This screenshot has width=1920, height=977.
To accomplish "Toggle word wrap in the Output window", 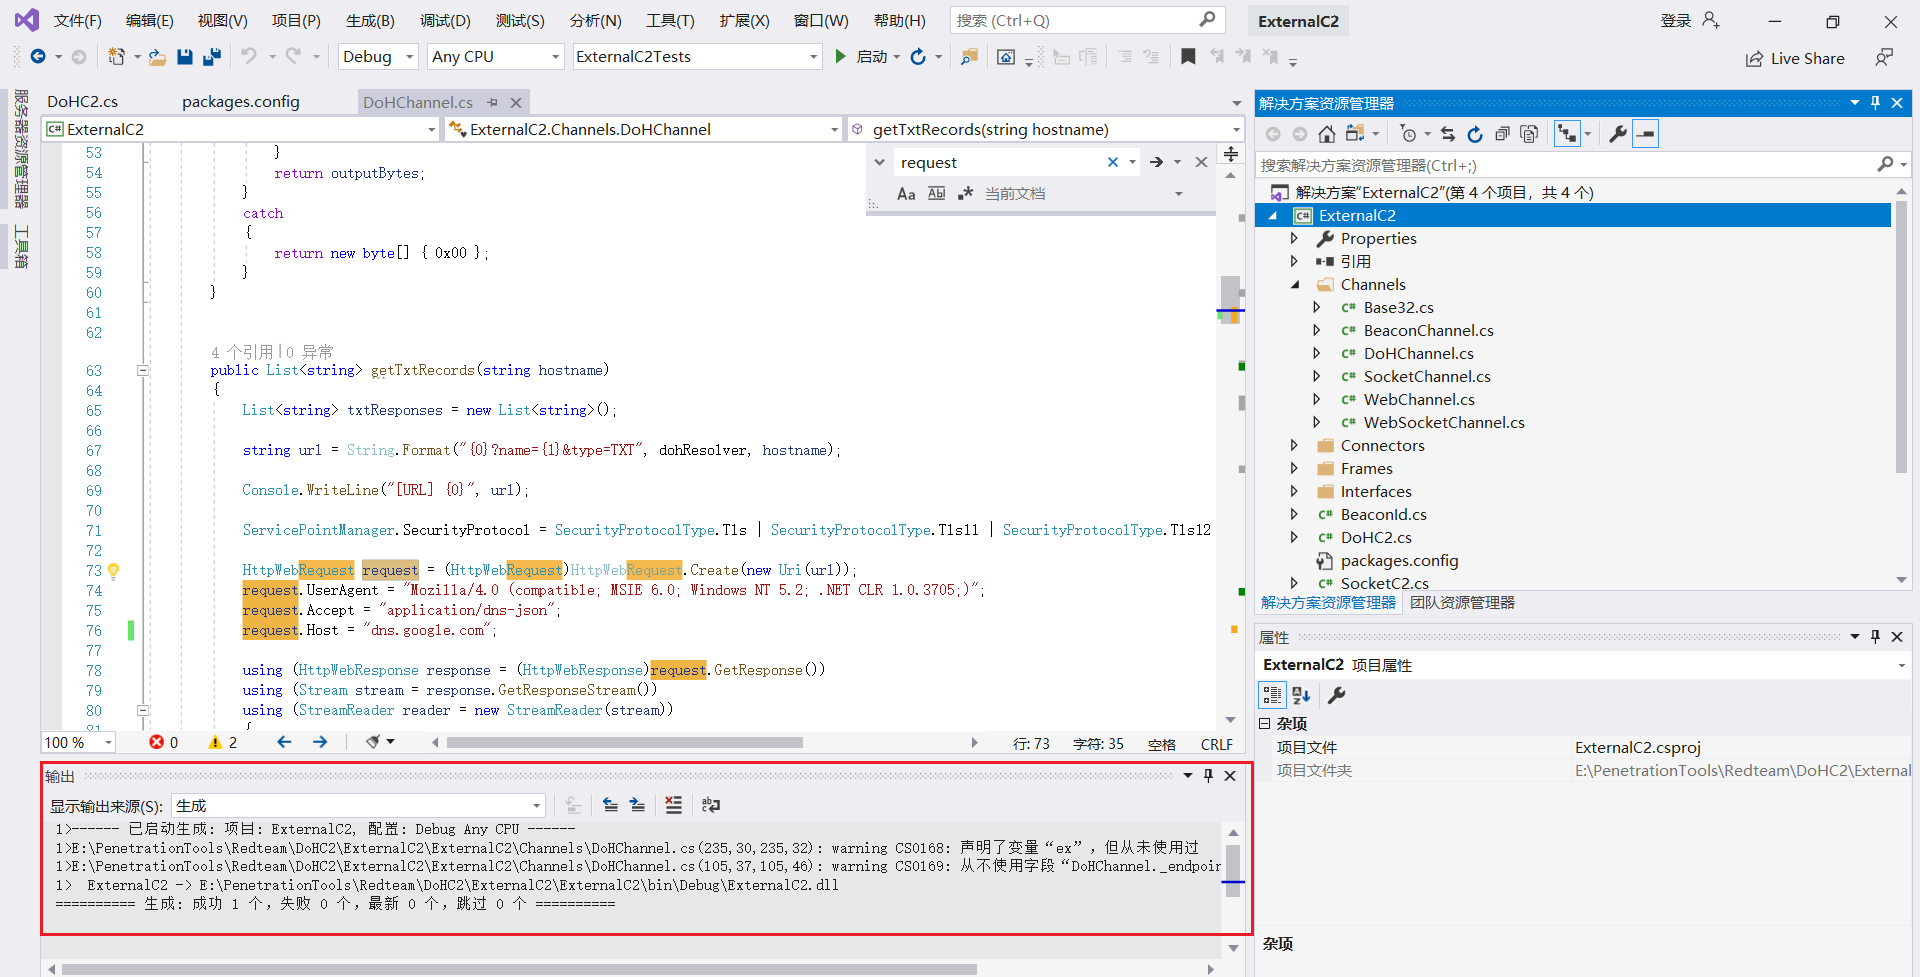I will [x=711, y=805].
